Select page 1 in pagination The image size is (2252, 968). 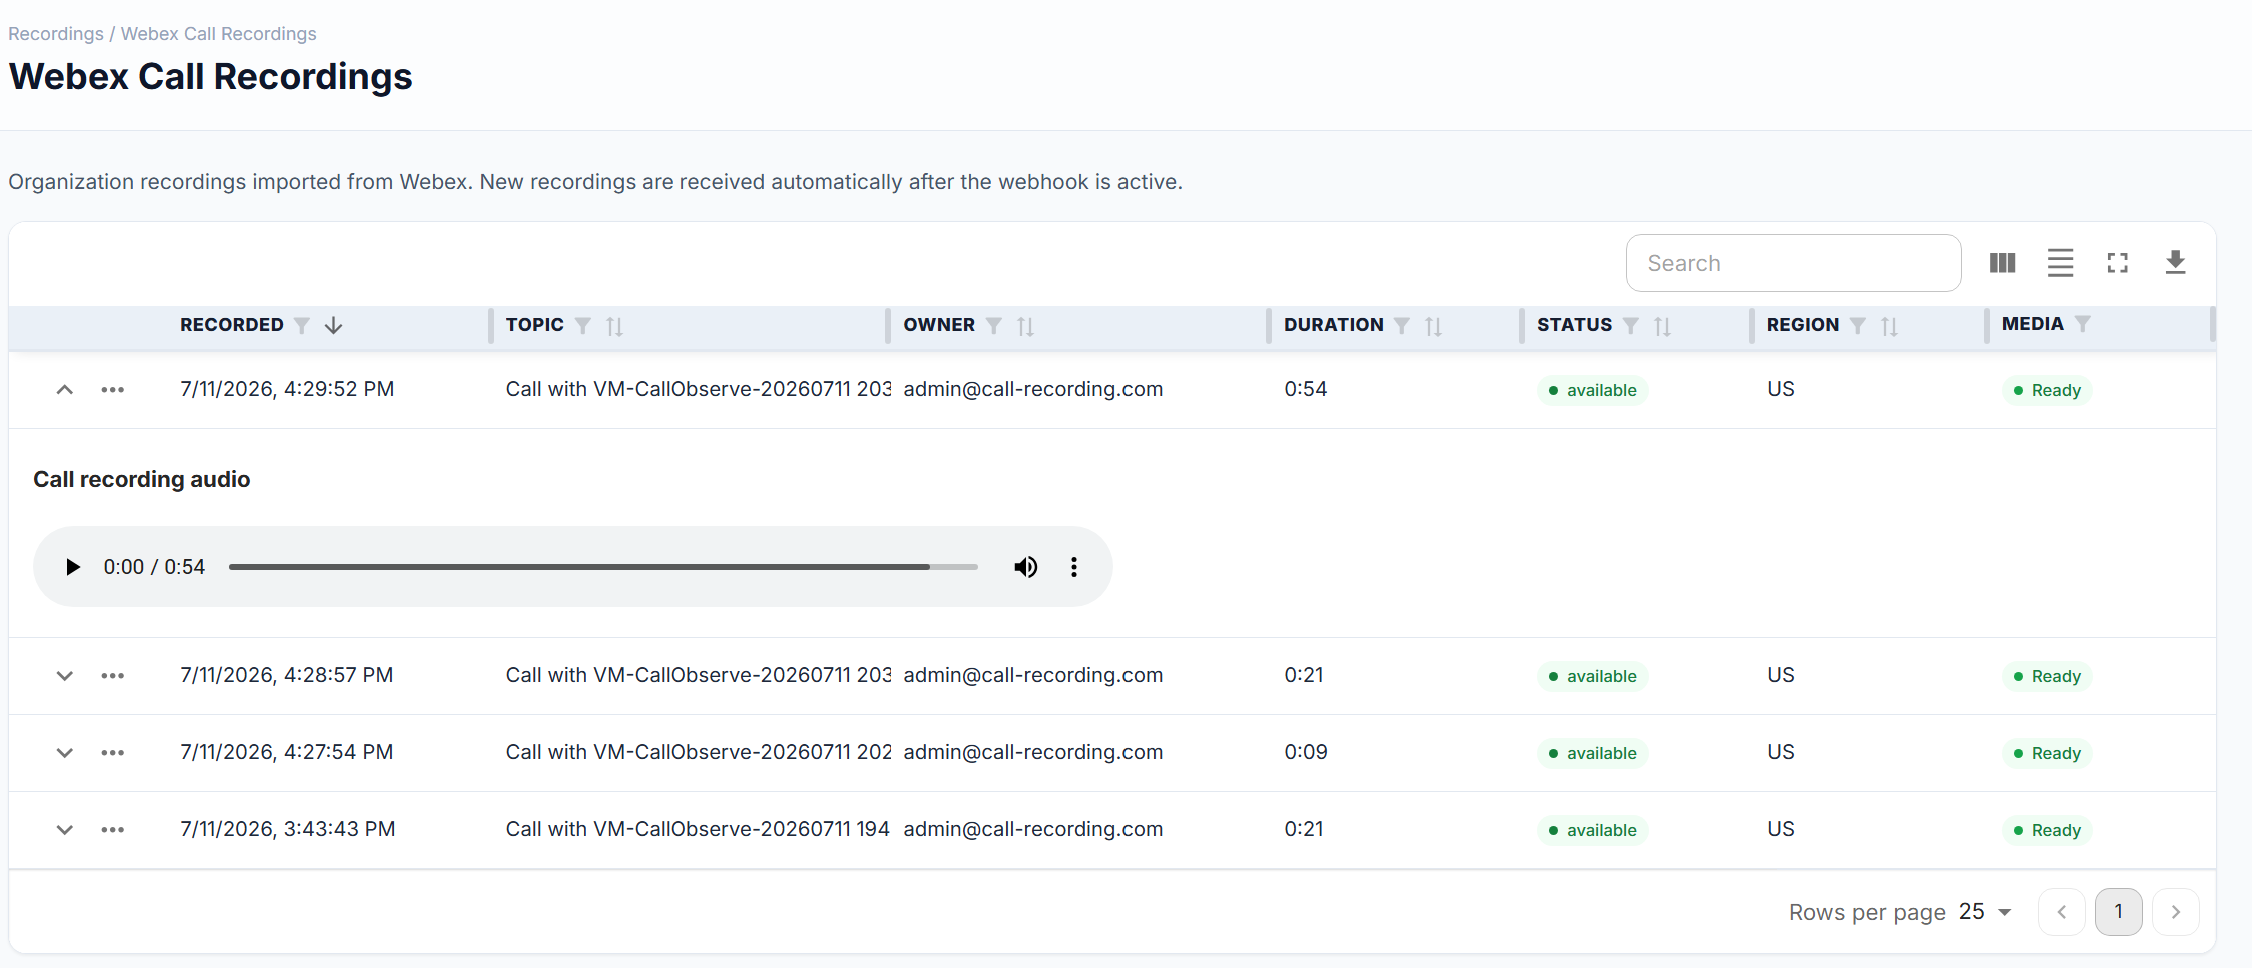point(2118,912)
